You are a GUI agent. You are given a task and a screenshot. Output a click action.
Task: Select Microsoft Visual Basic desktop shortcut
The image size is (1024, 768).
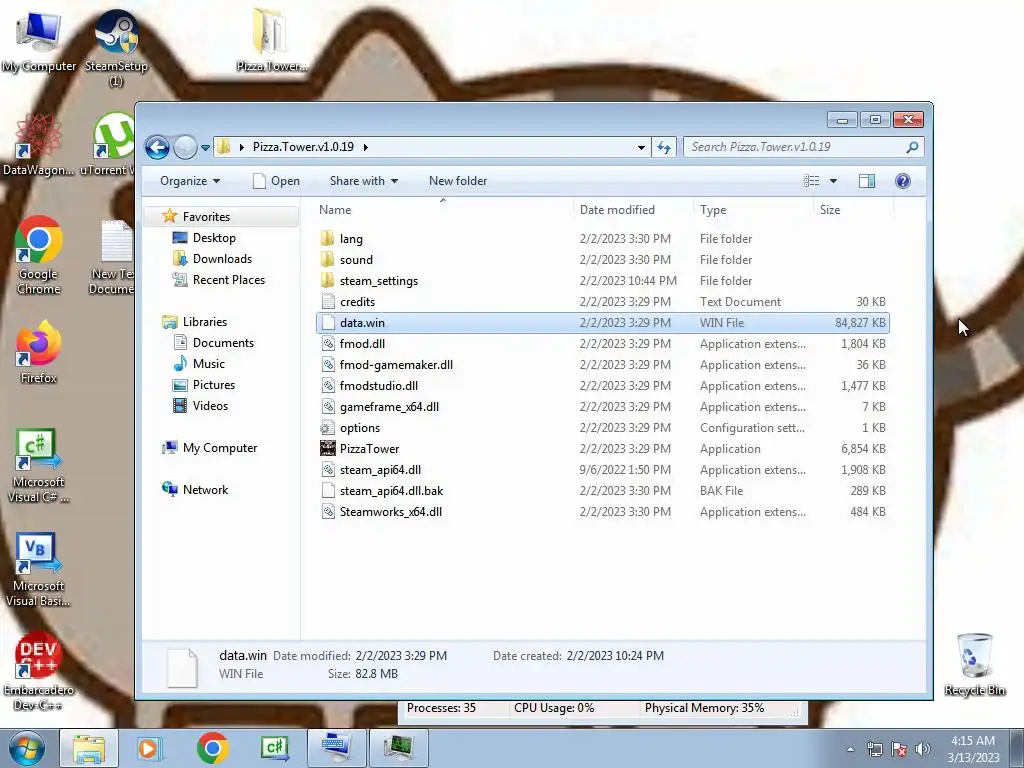tap(38, 570)
